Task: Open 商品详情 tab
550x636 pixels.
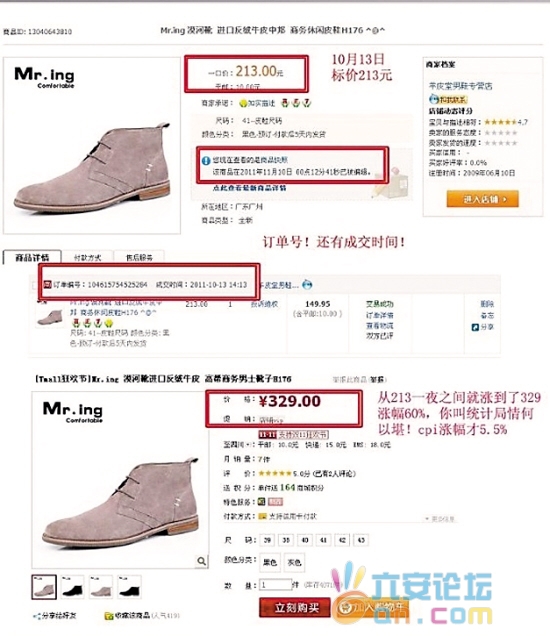Action: (x=32, y=257)
